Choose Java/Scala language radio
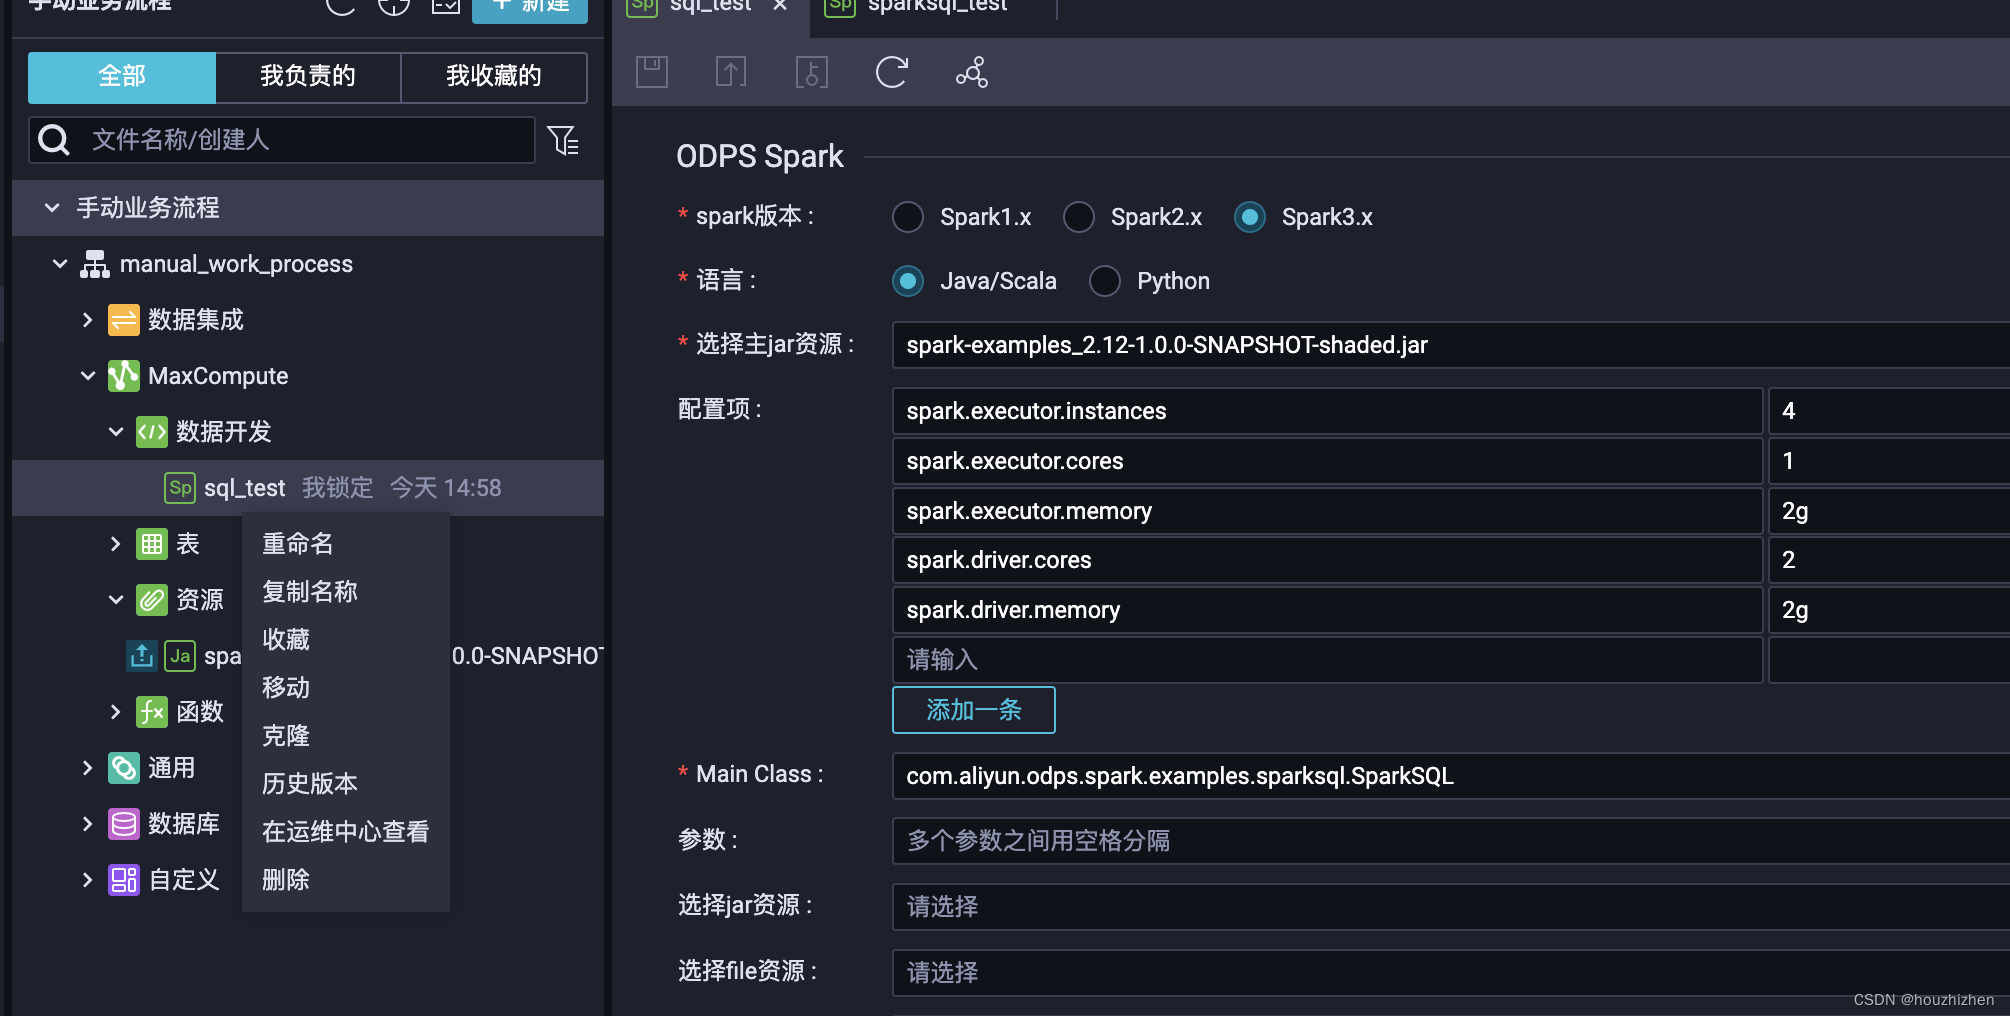 coord(908,281)
